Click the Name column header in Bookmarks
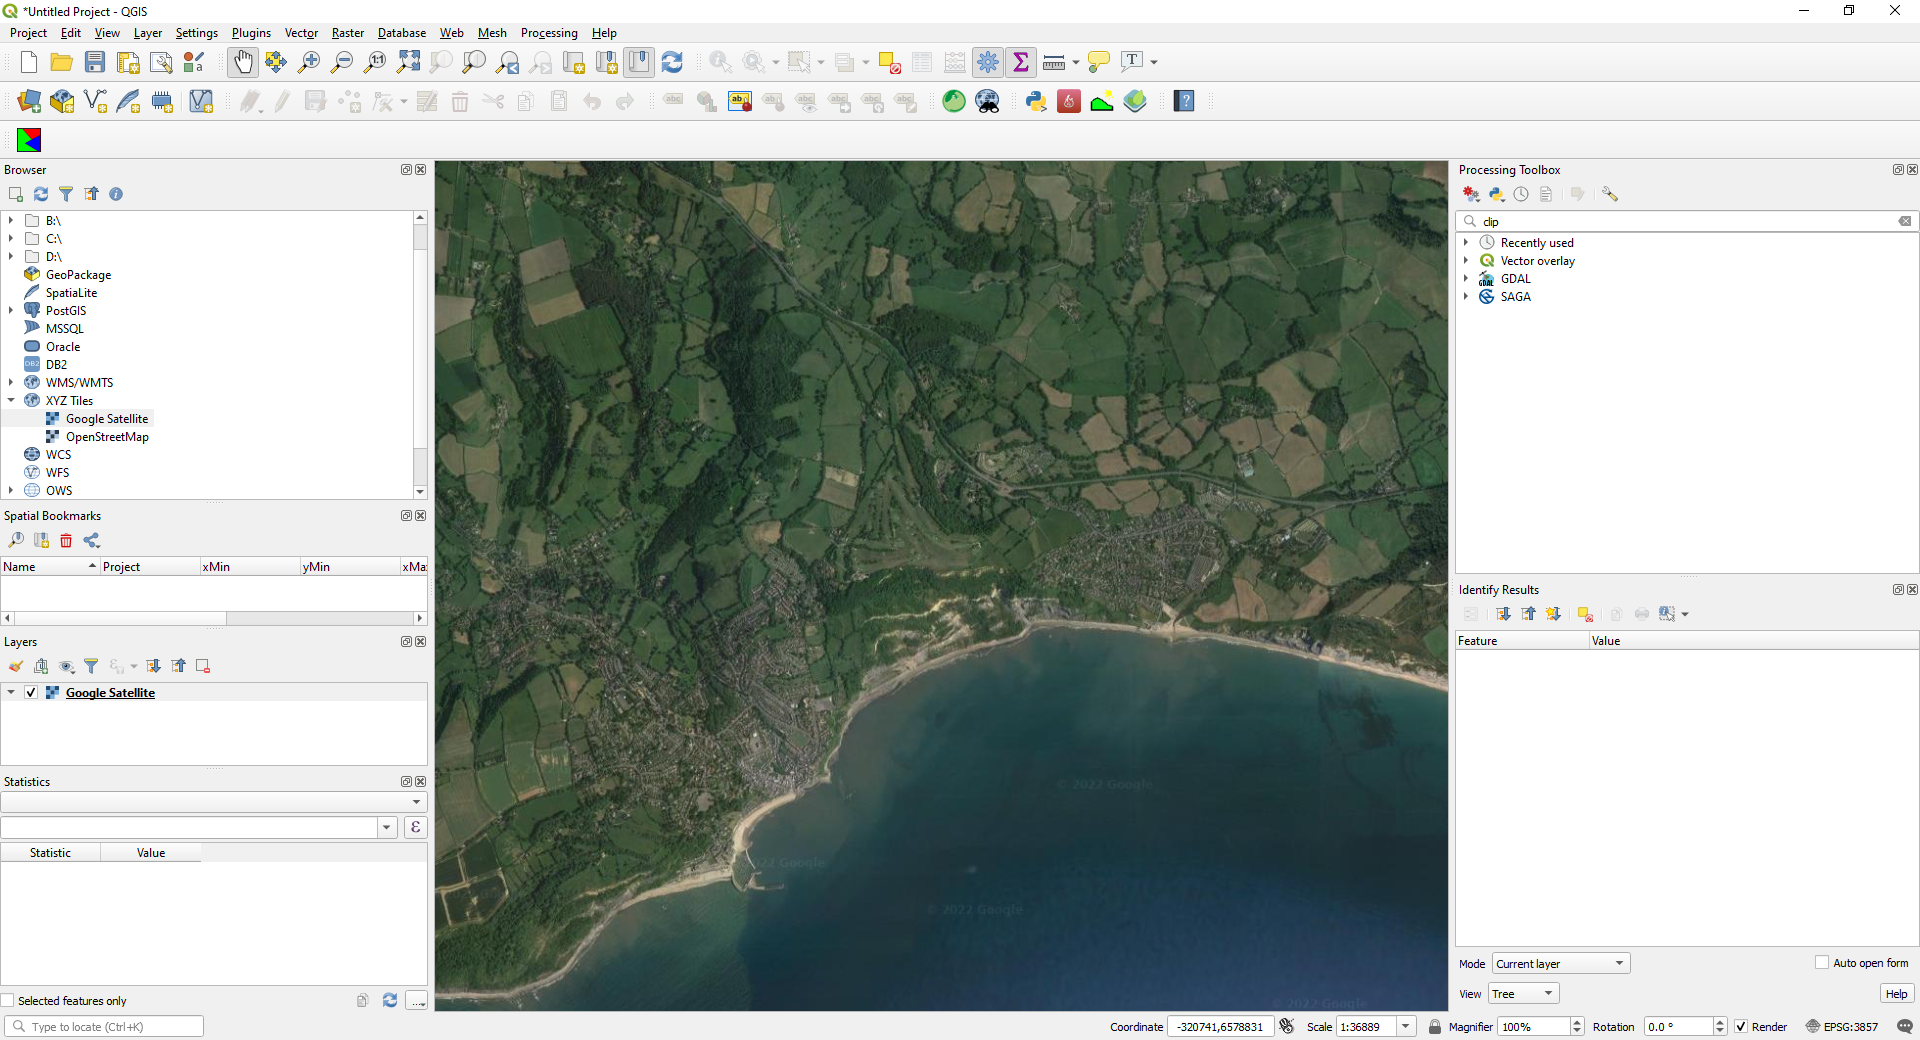 point(50,566)
